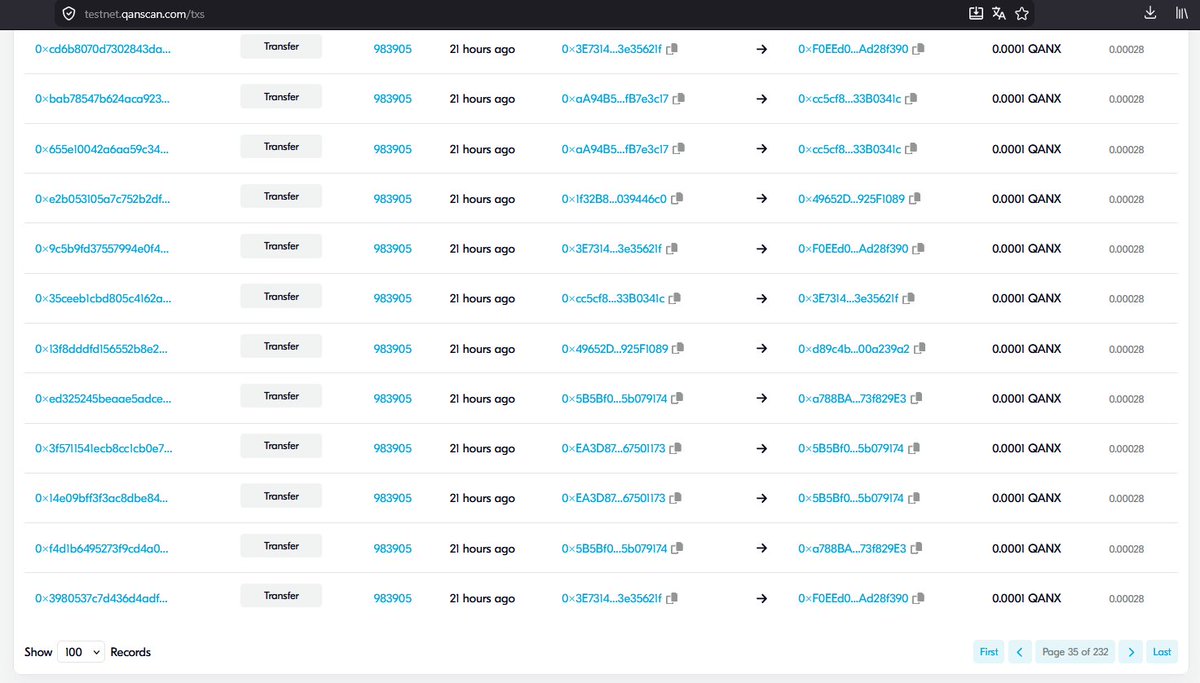Copy sender address in the 0x3f571154 transaction row
Image resolution: width=1200 pixels, height=683 pixels.
675,448
